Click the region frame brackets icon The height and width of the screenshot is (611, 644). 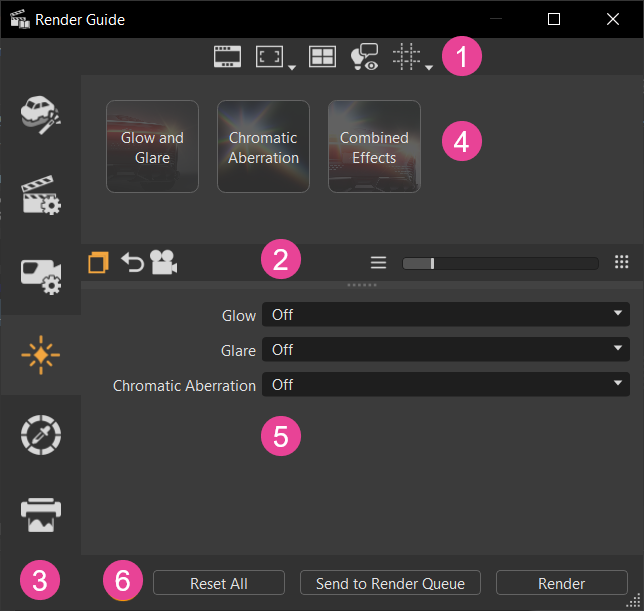tap(269, 56)
